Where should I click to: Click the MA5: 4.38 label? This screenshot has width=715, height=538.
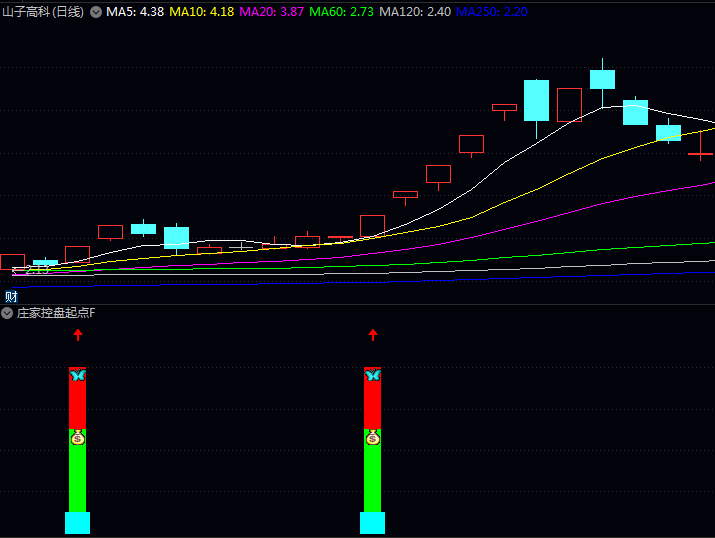[x=135, y=12]
